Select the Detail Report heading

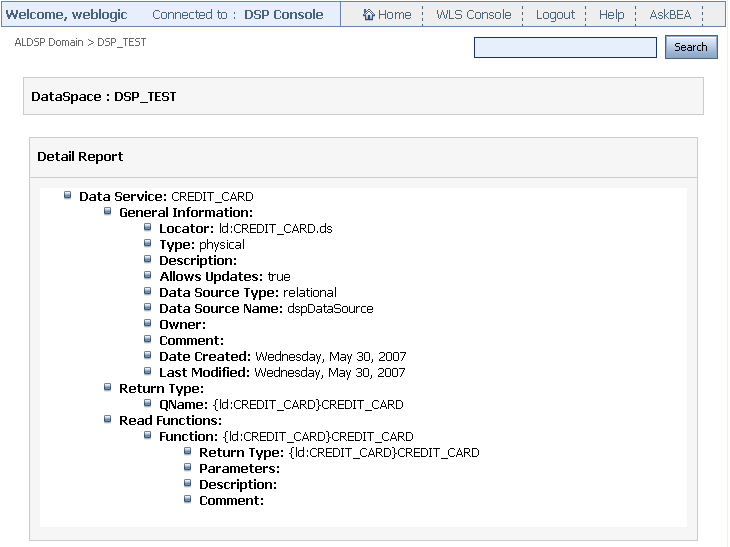pyautogui.click(x=80, y=156)
